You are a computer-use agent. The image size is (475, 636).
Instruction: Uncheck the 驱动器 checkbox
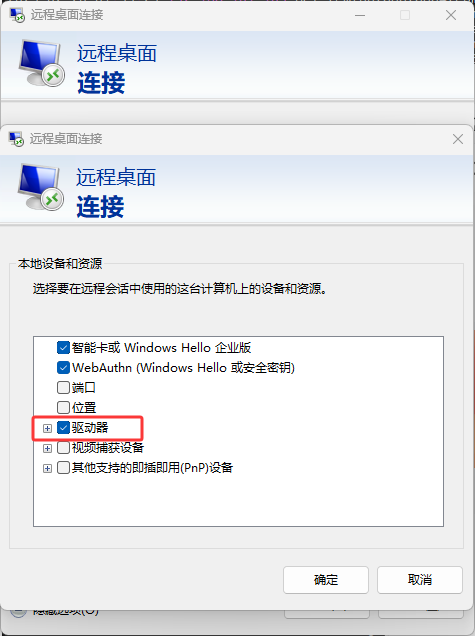63,428
